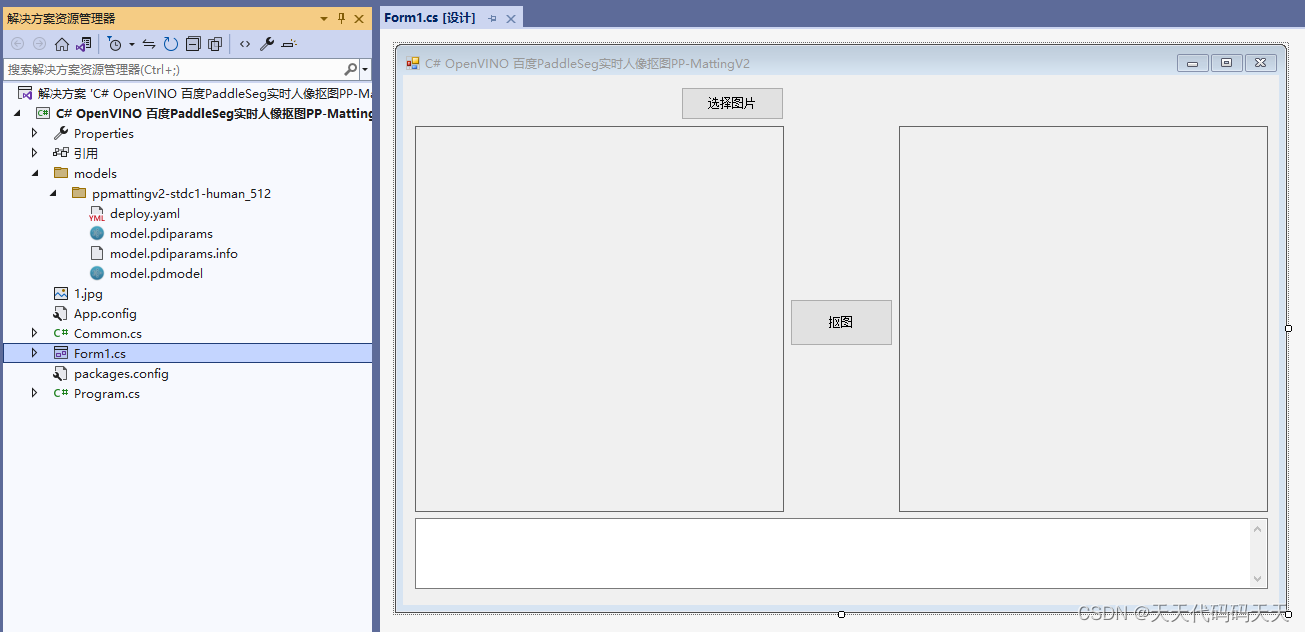Switch to Form1.cs [设计] tab
The height and width of the screenshot is (632, 1305).
(x=430, y=18)
